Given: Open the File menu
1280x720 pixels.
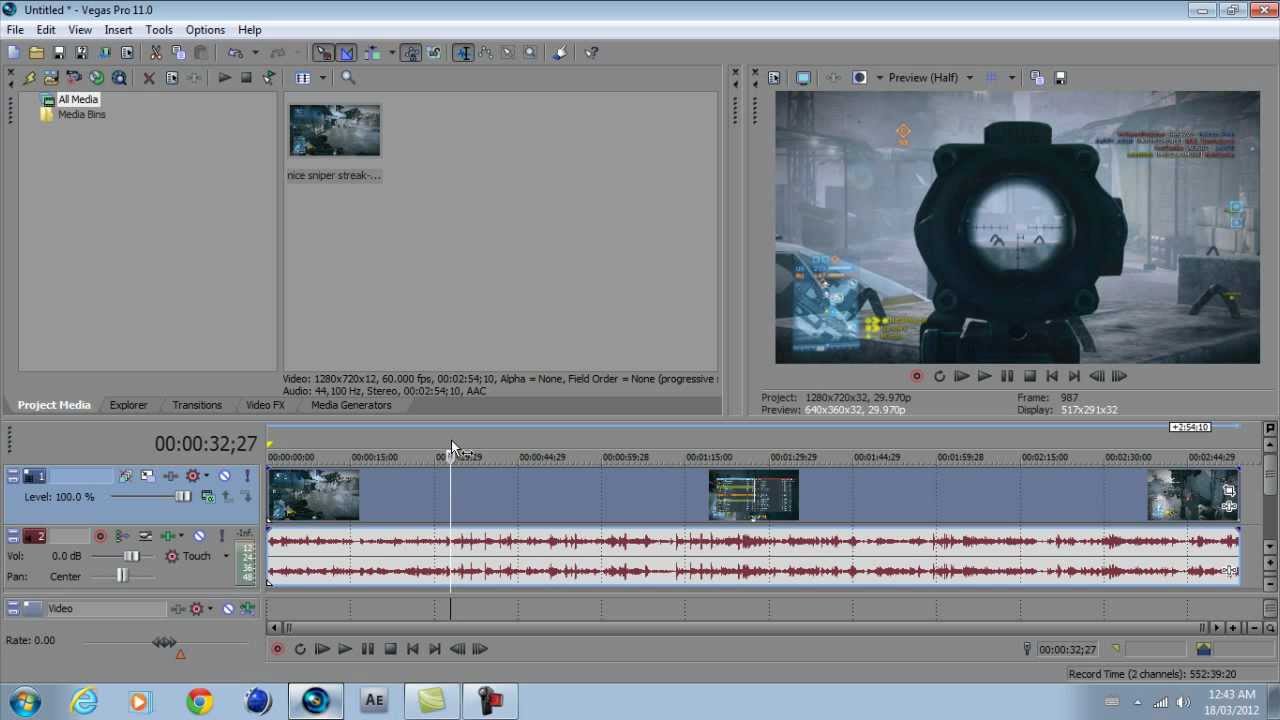Looking at the screenshot, I should point(15,30).
